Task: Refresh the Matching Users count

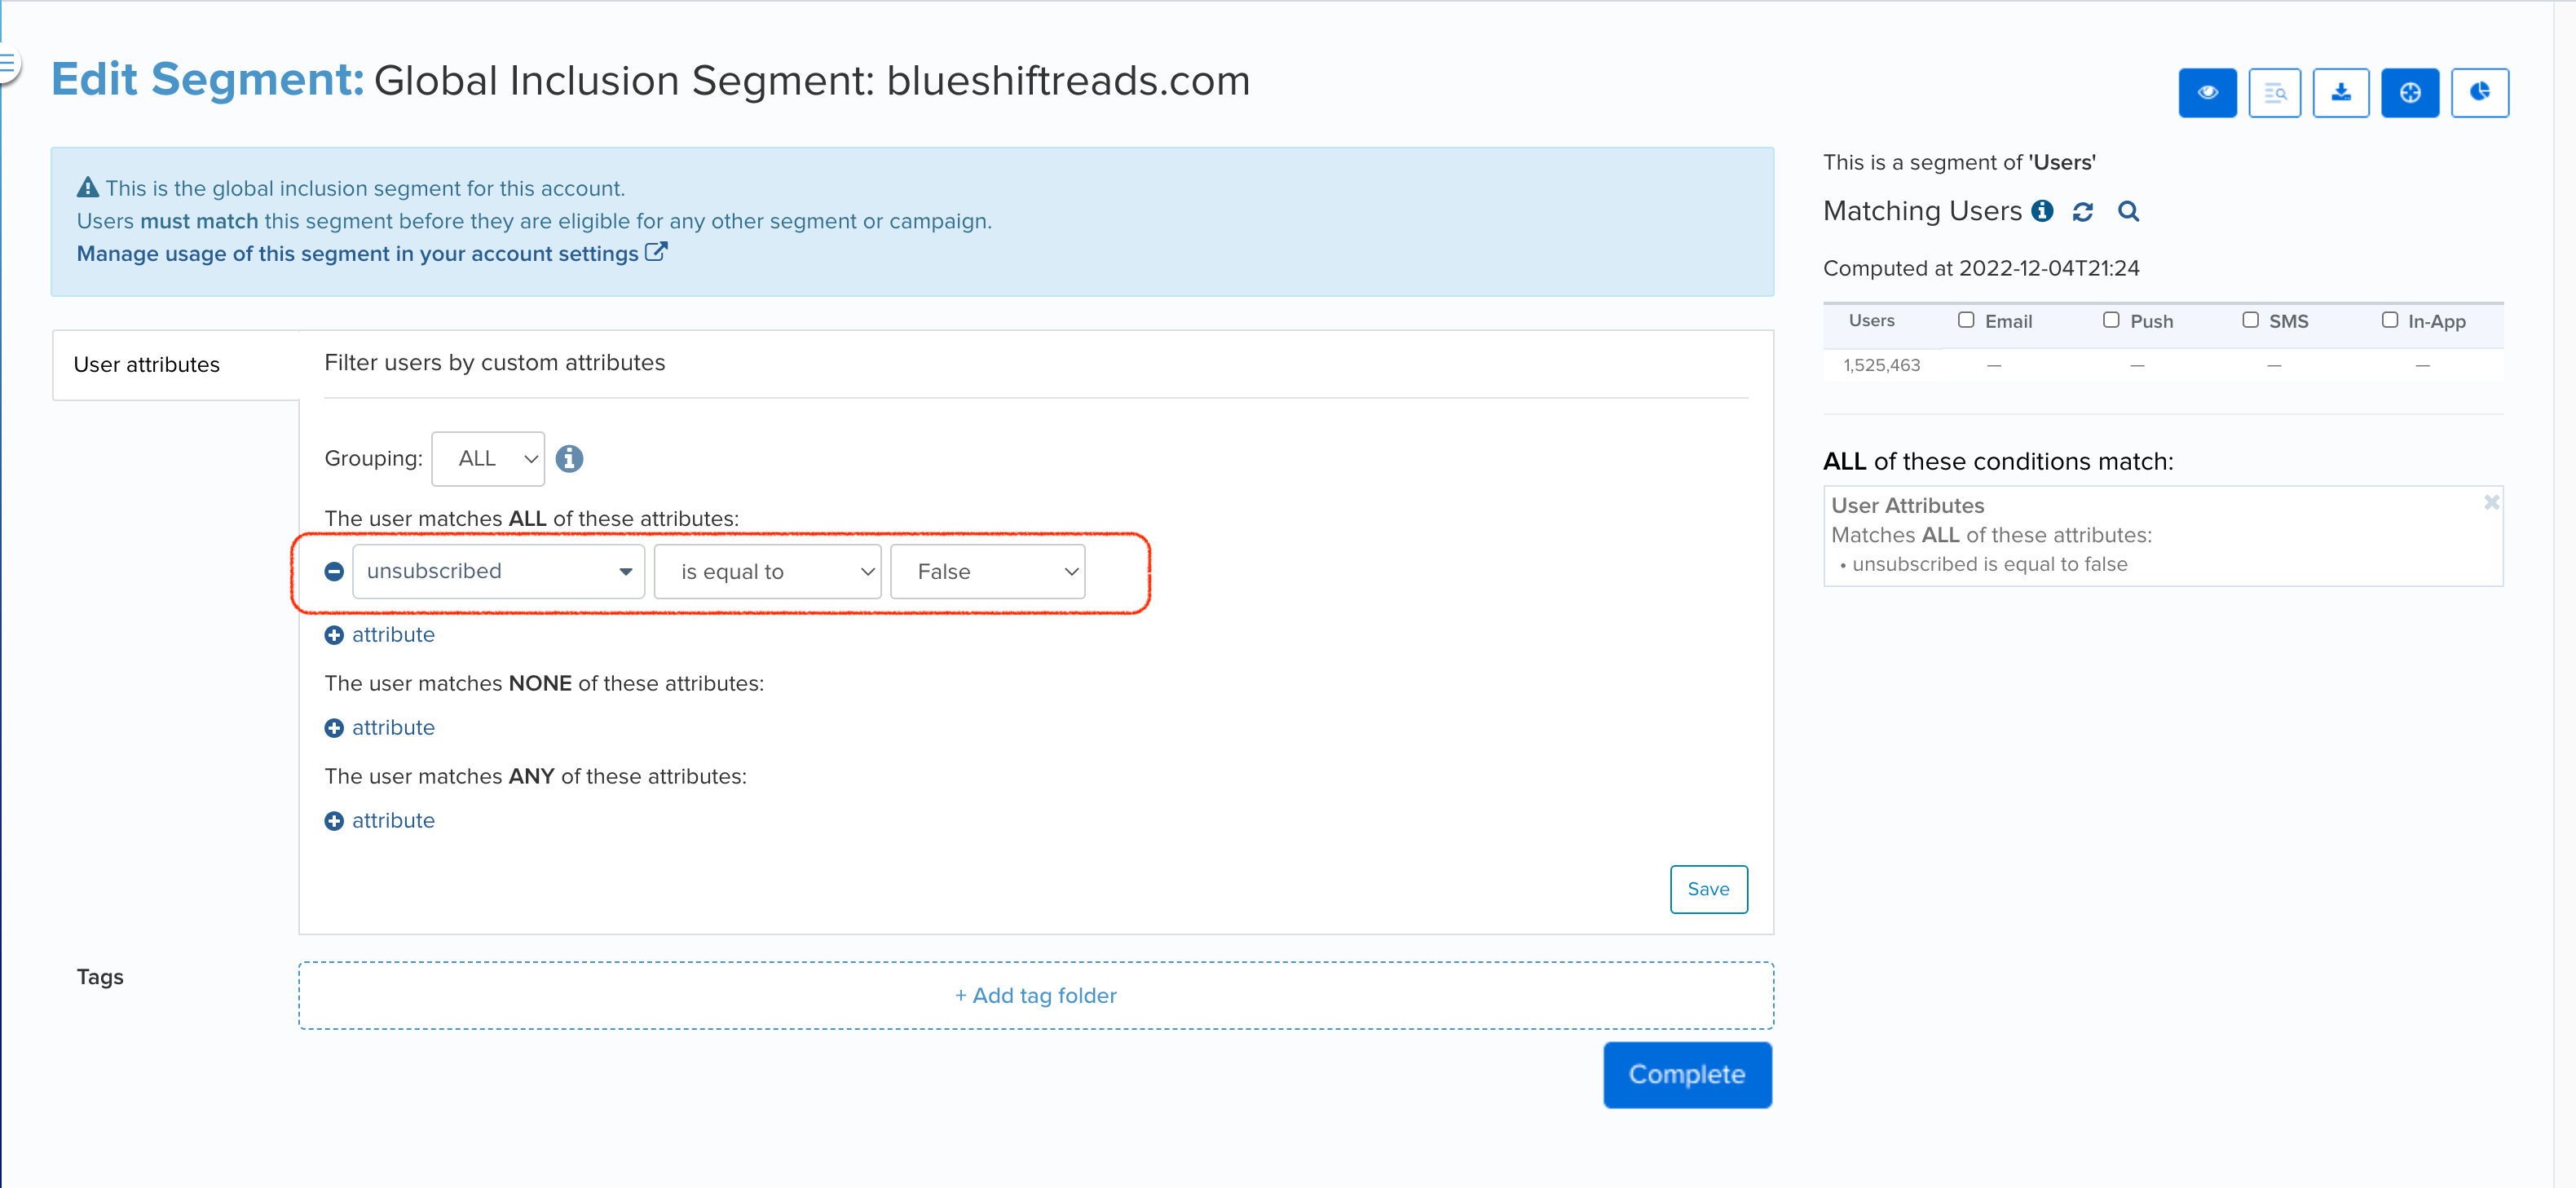Action: tap(2083, 212)
